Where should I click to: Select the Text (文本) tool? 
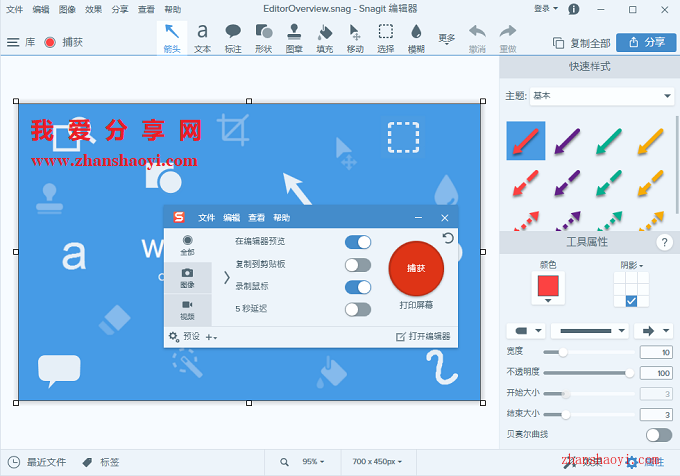(x=203, y=38)
